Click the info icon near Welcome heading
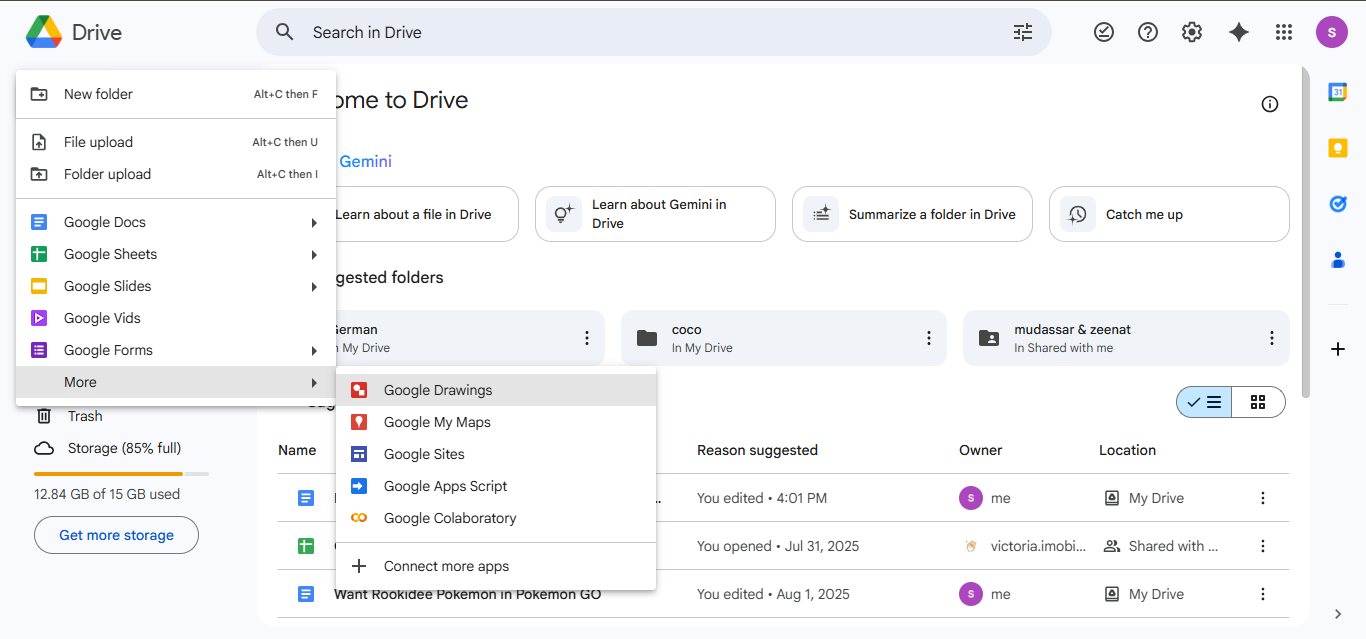Image resolution: width=1366 pixels, height=639 pixels. [x=1270, y=104]
